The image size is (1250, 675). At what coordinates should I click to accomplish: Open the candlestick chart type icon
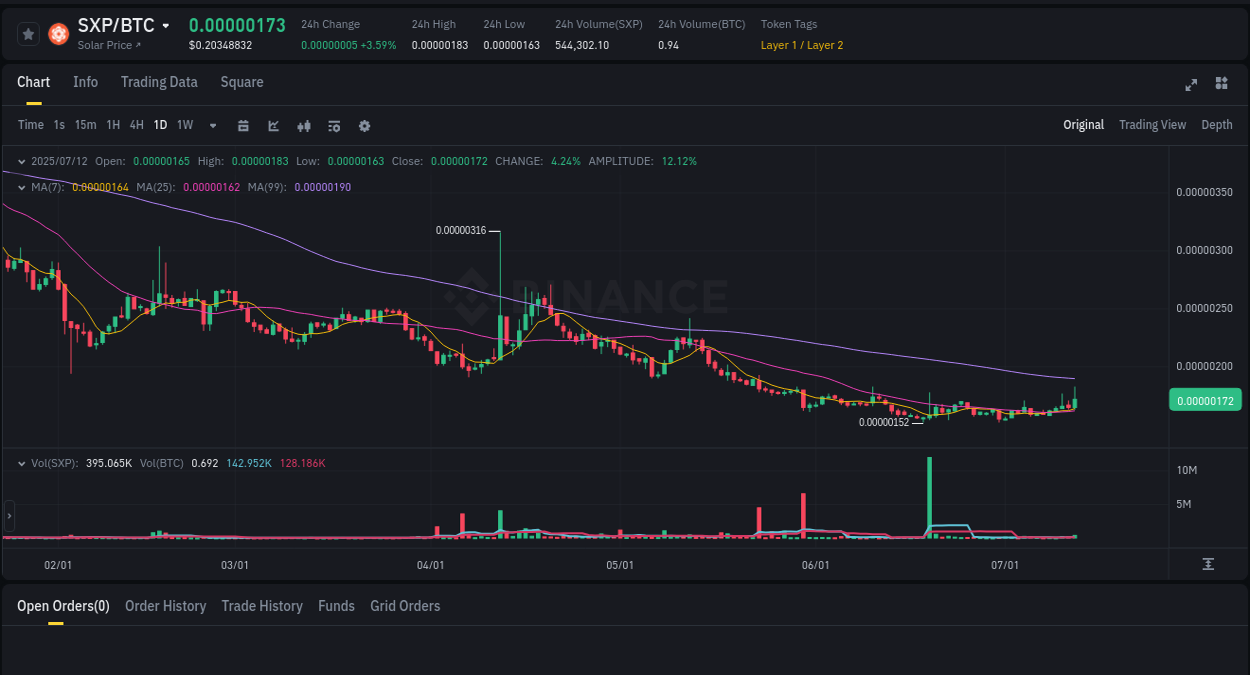tap(304, 126)
